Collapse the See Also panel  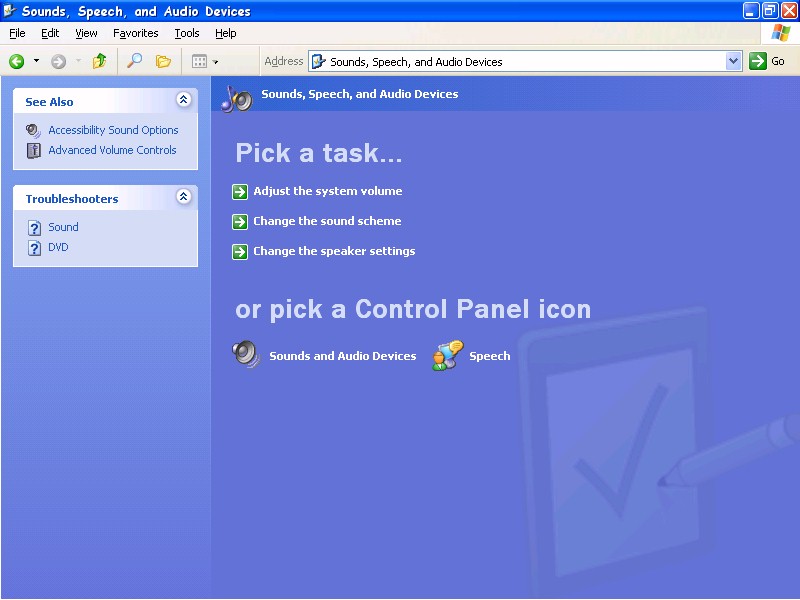[x=184, y=99]
